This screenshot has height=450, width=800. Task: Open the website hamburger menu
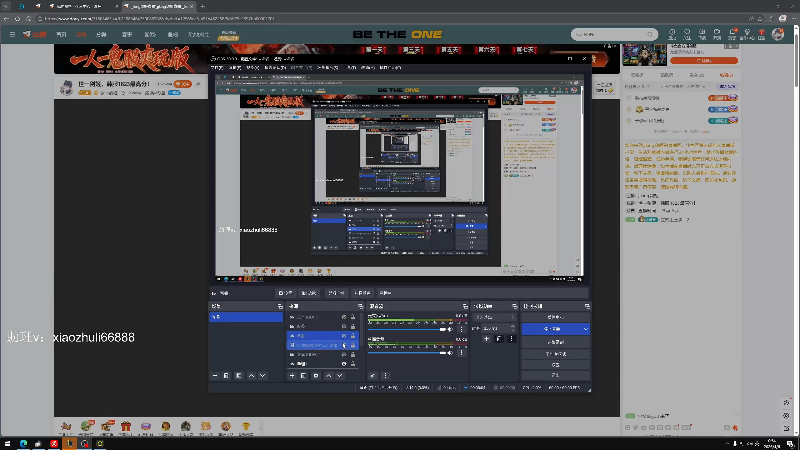12,34
